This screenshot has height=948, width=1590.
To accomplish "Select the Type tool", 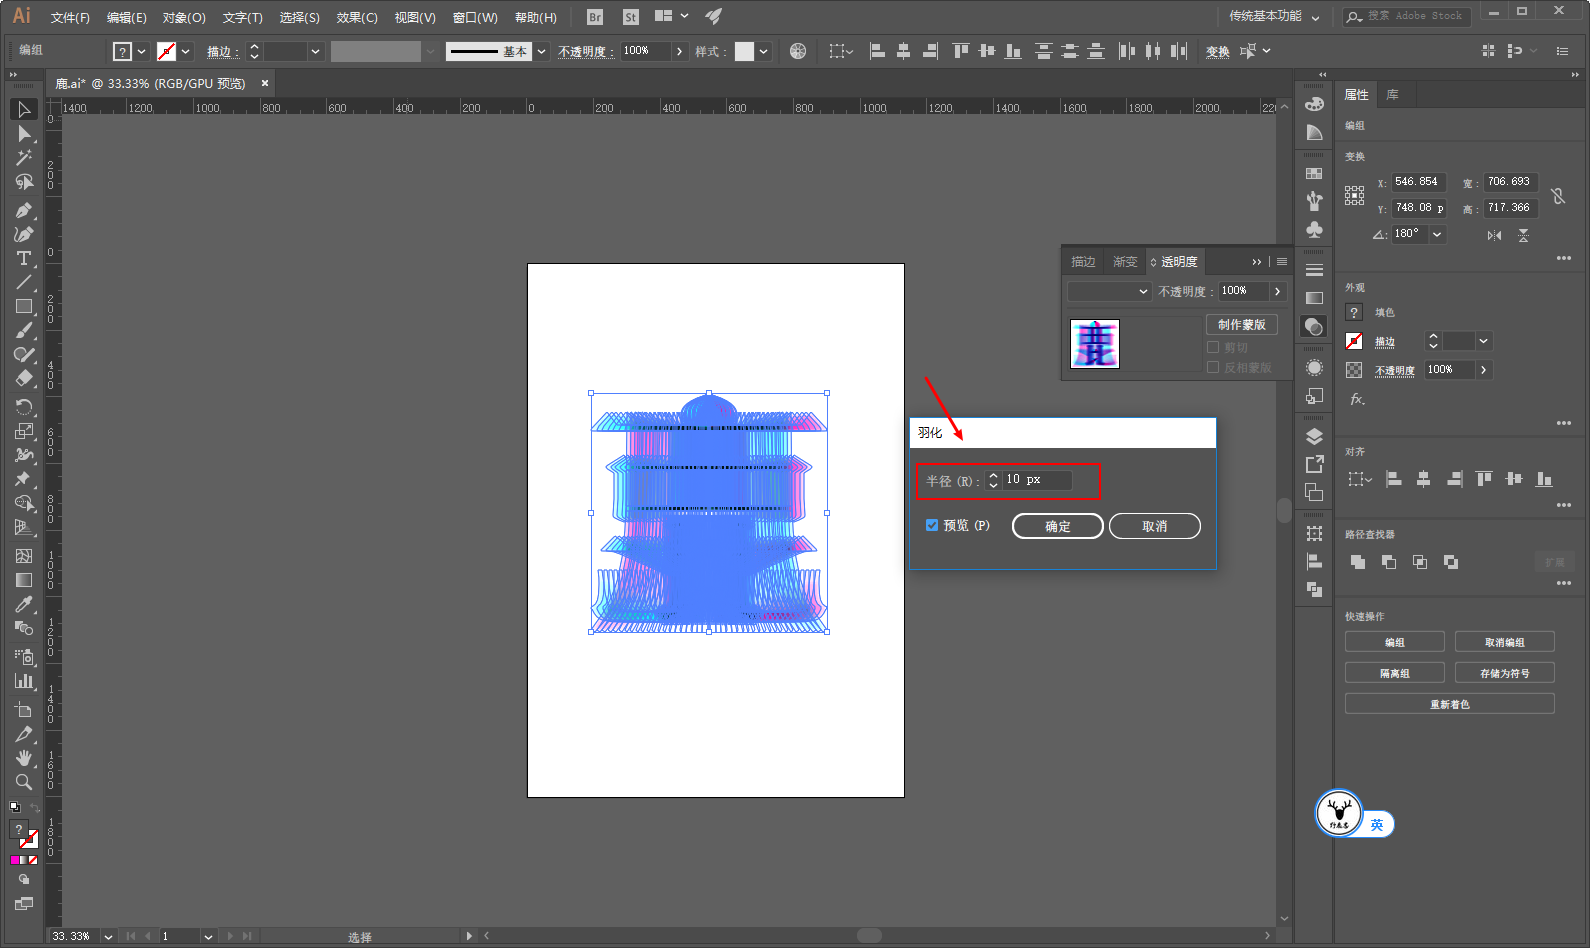I will tap(24, 258).
